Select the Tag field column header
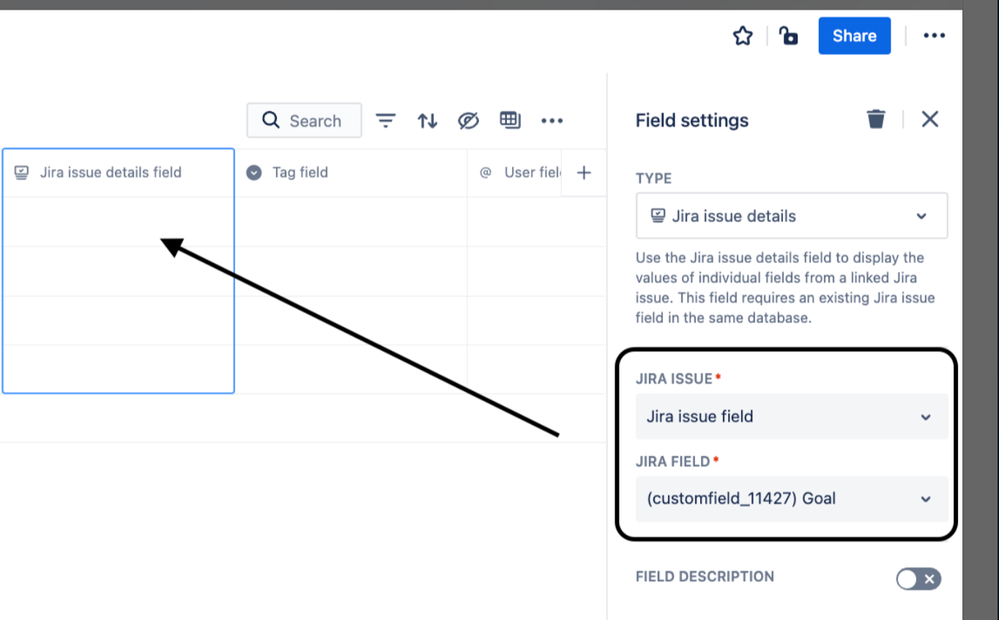The width and height of the screenshot is (999, 620). [x=351, y=173]
